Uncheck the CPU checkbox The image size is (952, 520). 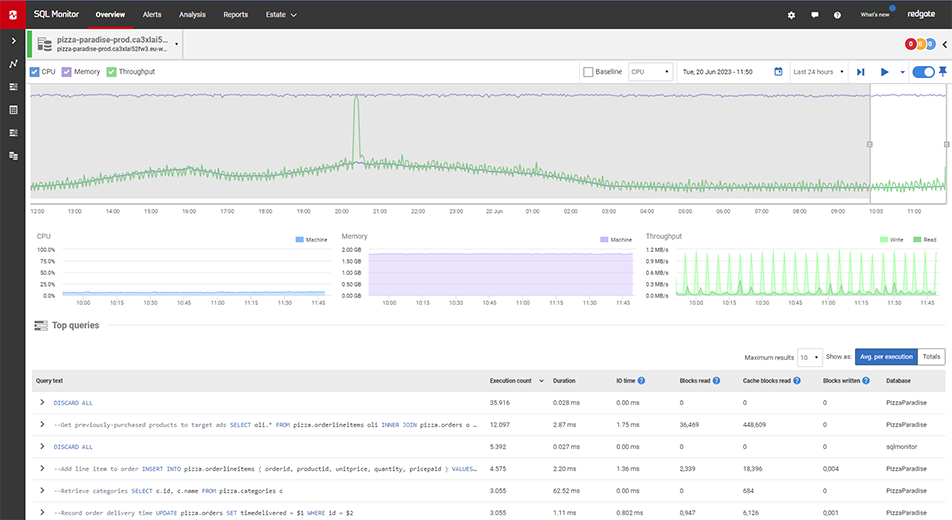[35, 72]
